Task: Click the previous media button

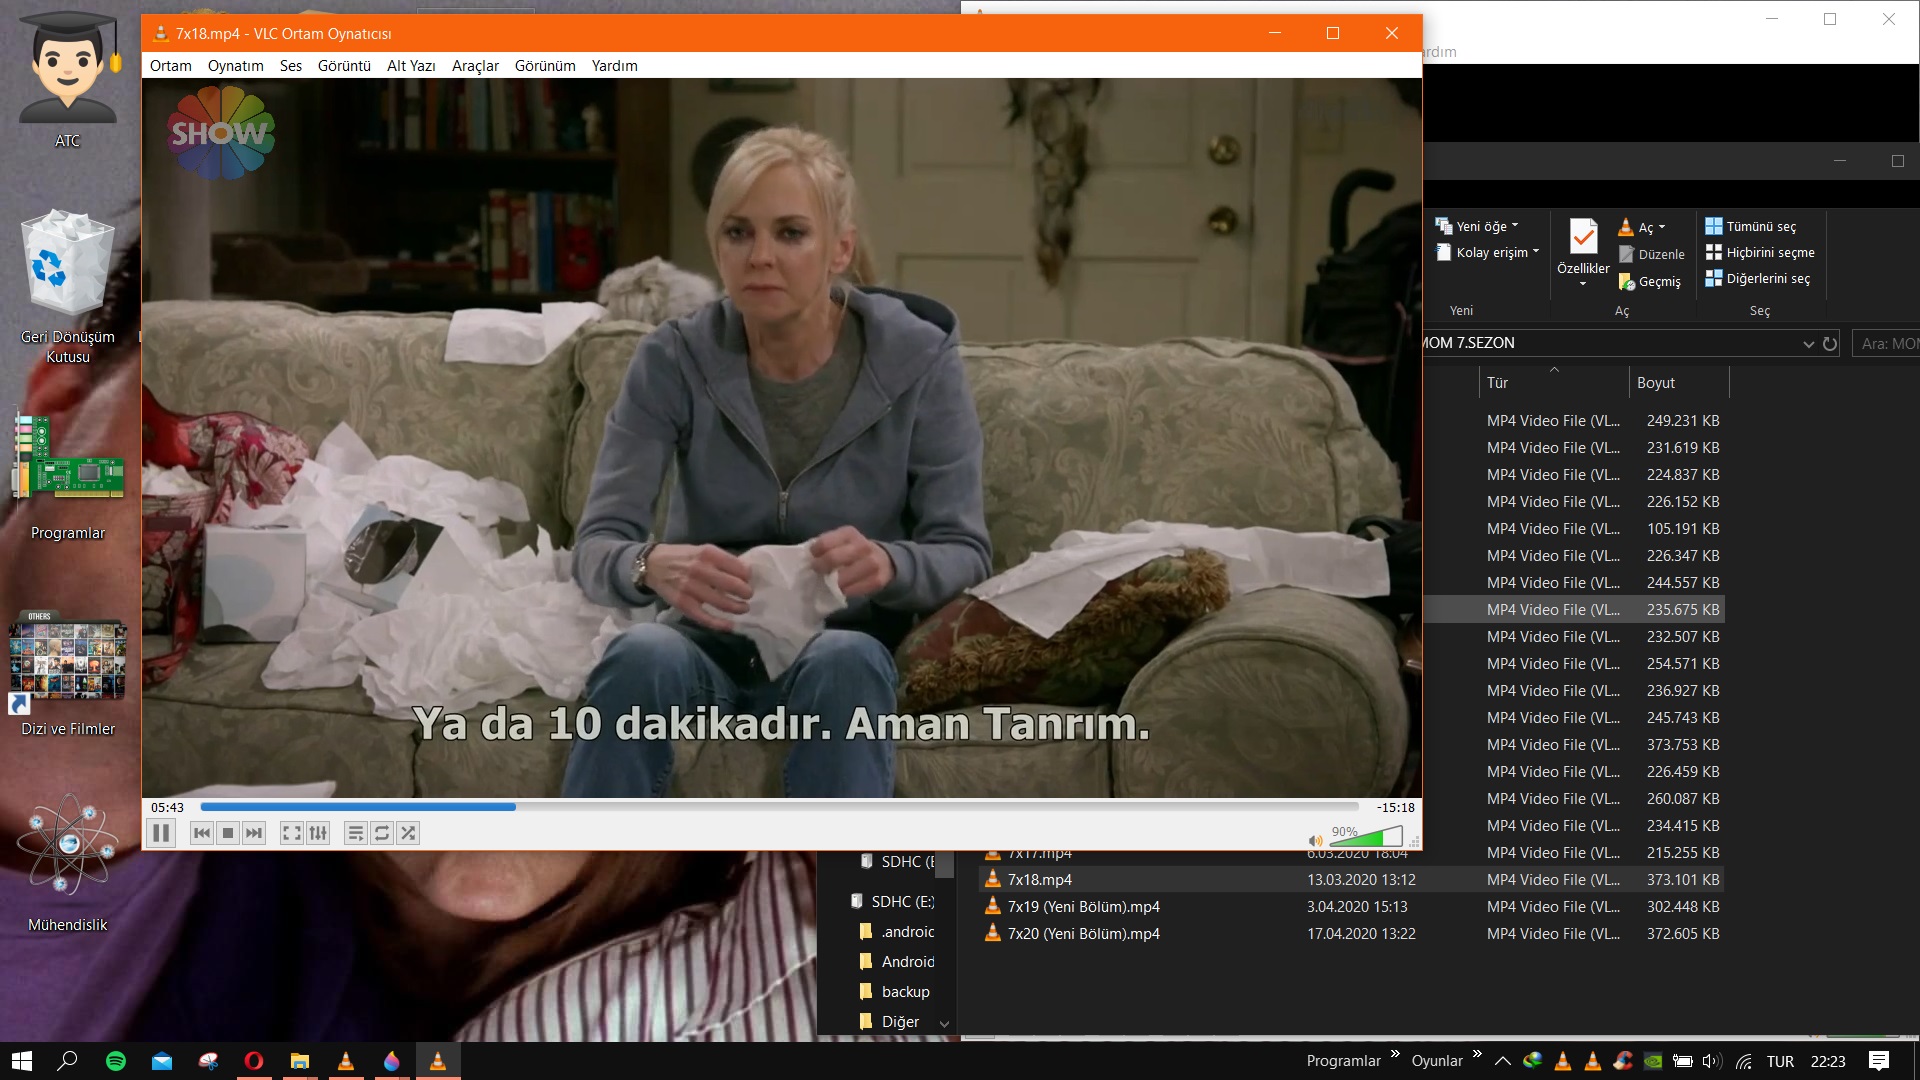Action: pos(202,833)
